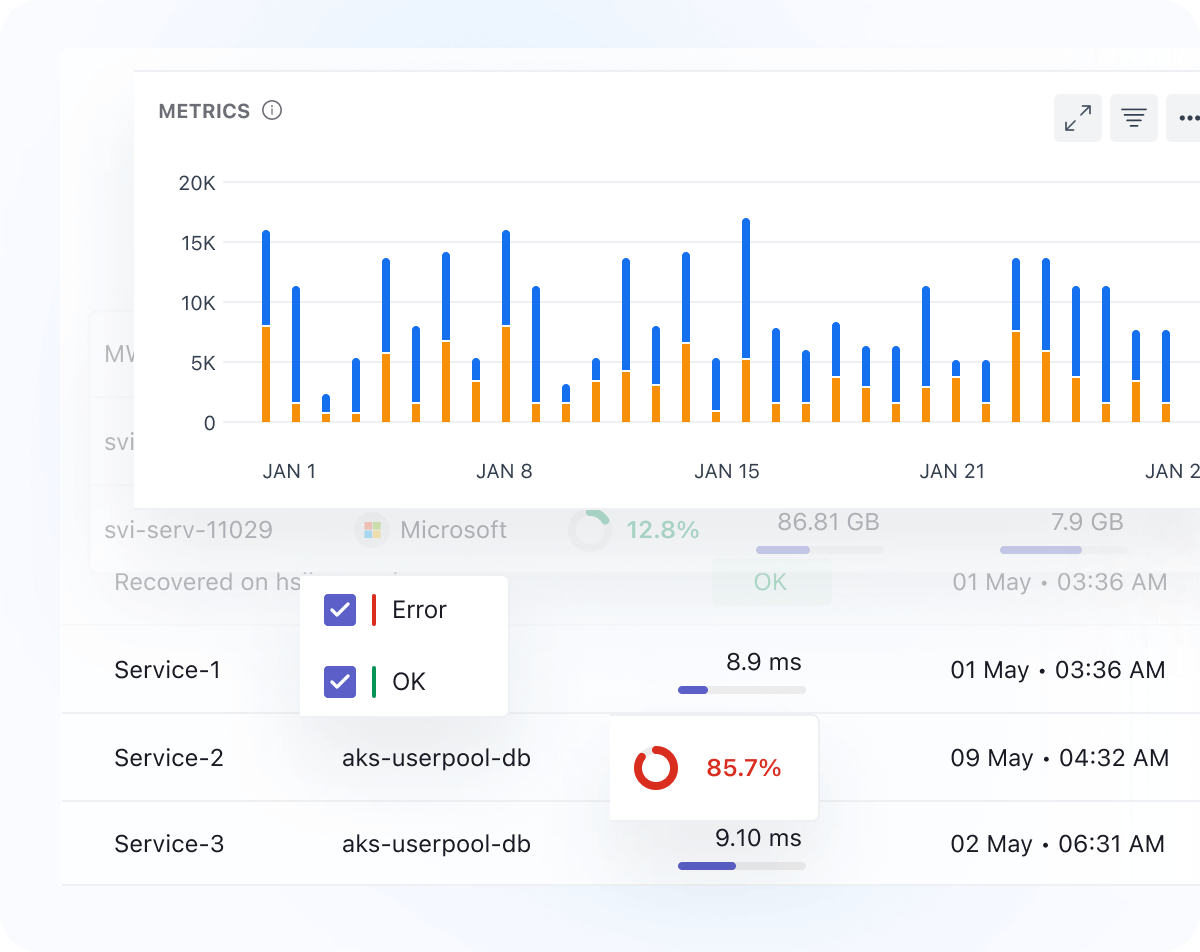Image resolution: width=1200 pixels, height=952 pixels.
Task: Select the Service-3 row name
Action: (169, 844)
